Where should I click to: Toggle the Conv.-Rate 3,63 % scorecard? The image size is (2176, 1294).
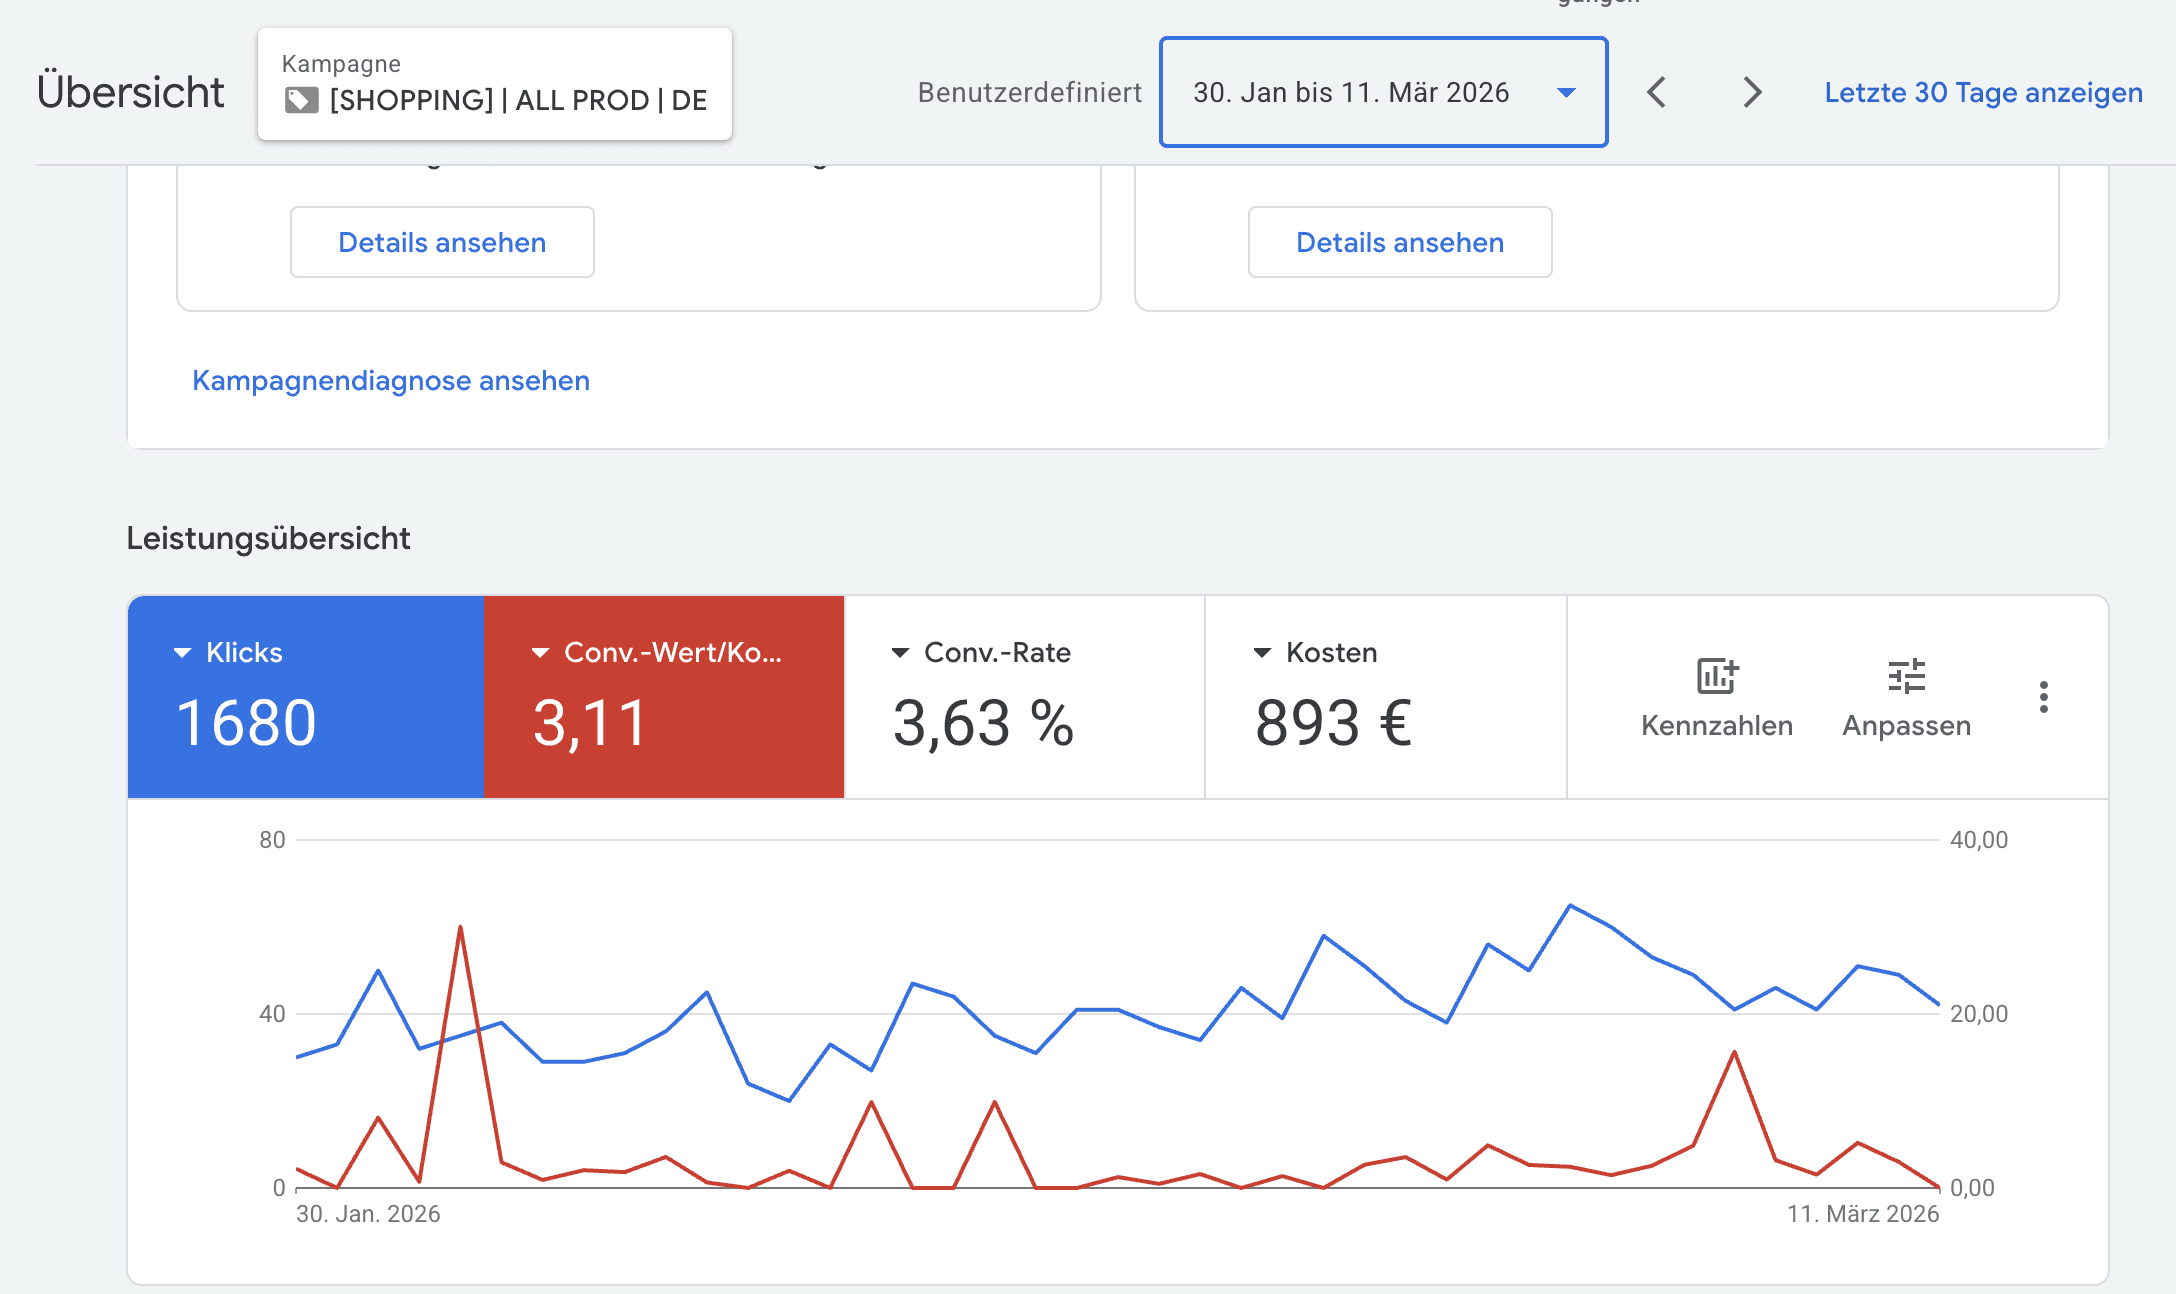coord(1024,720)
